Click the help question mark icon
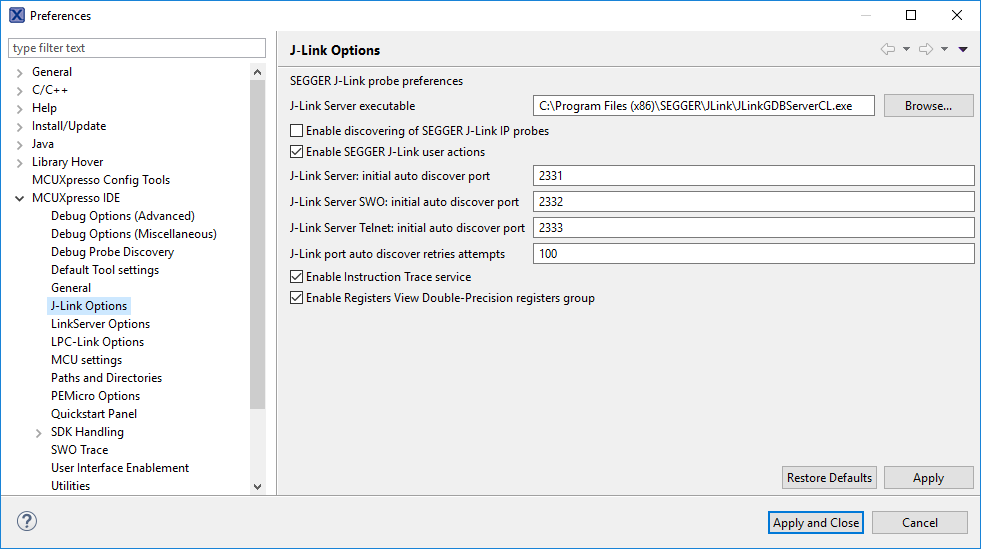981x549 pixels. tap(27, 522)
